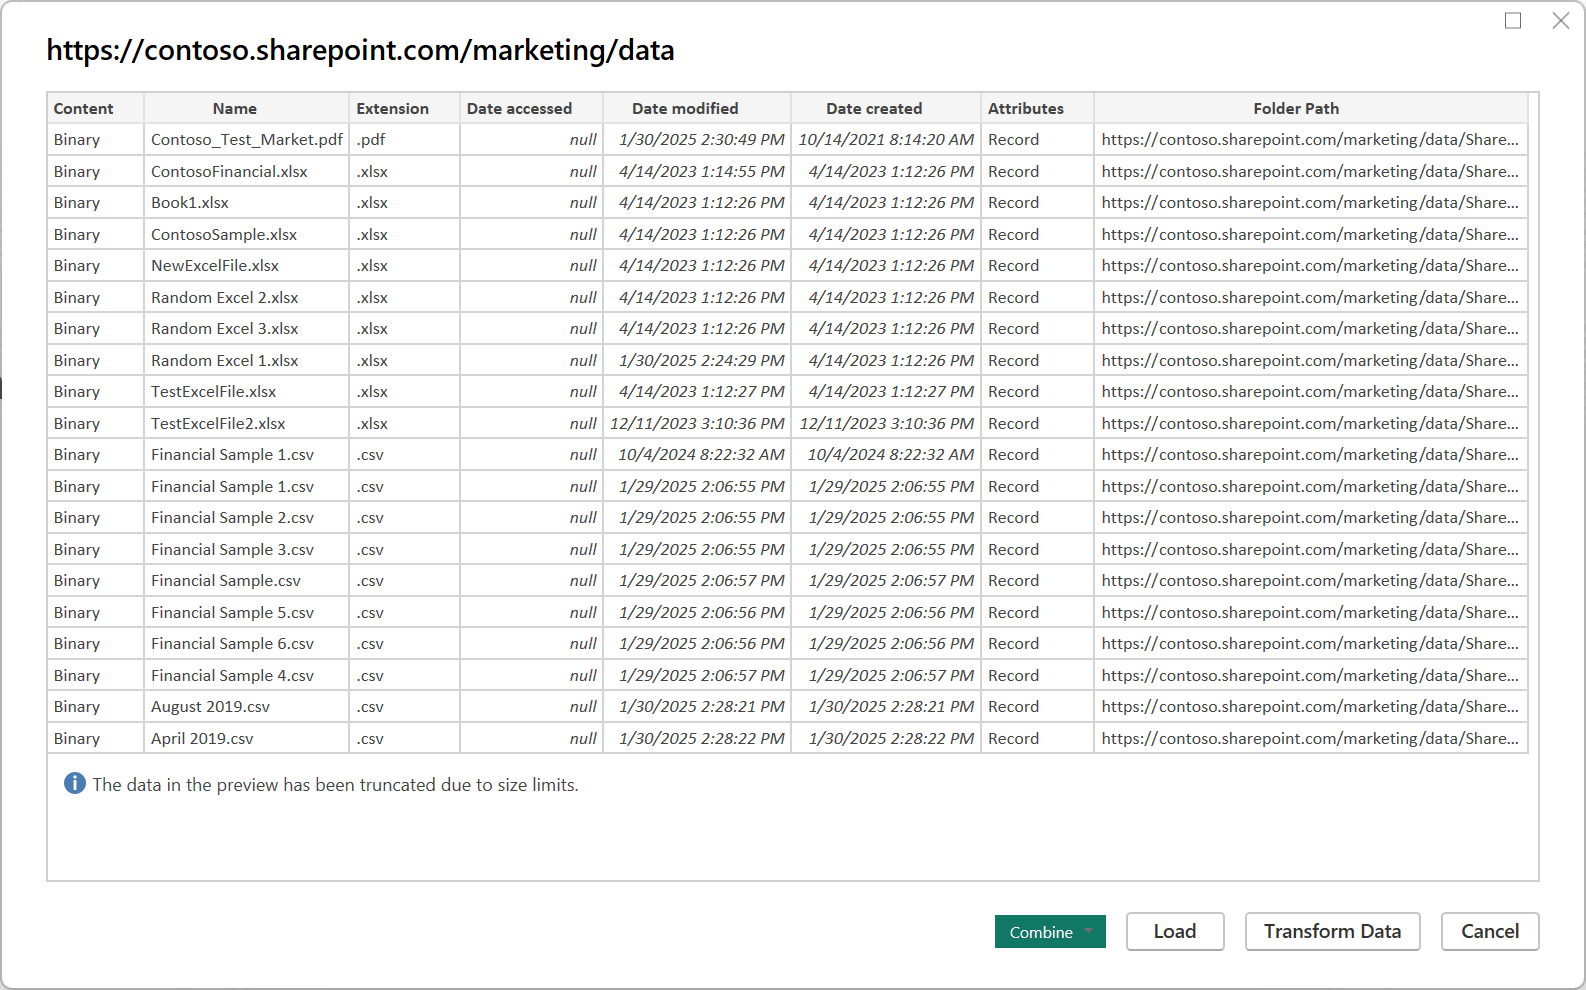Click the folder path for ContosoFinancial.xlsx

1311,171
